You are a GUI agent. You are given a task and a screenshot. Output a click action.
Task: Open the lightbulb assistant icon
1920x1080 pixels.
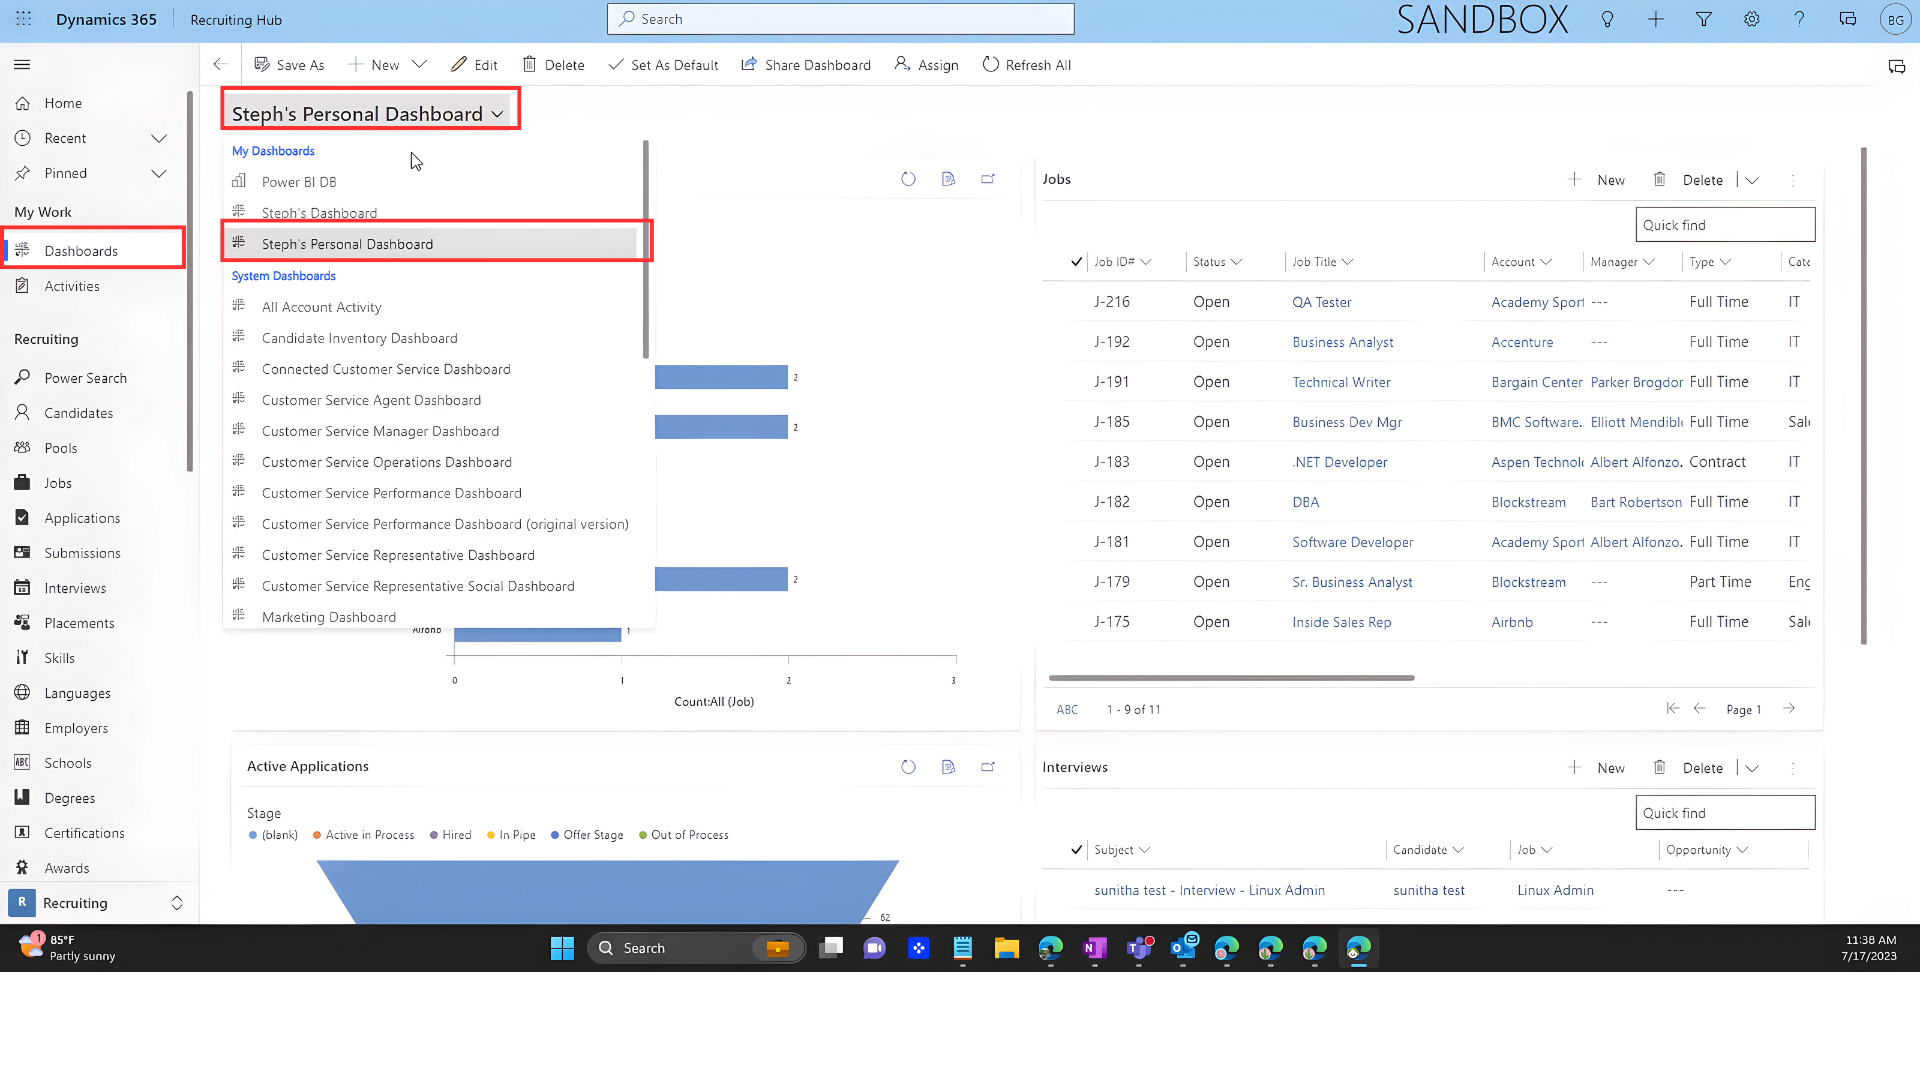(x=1607, y=19)
